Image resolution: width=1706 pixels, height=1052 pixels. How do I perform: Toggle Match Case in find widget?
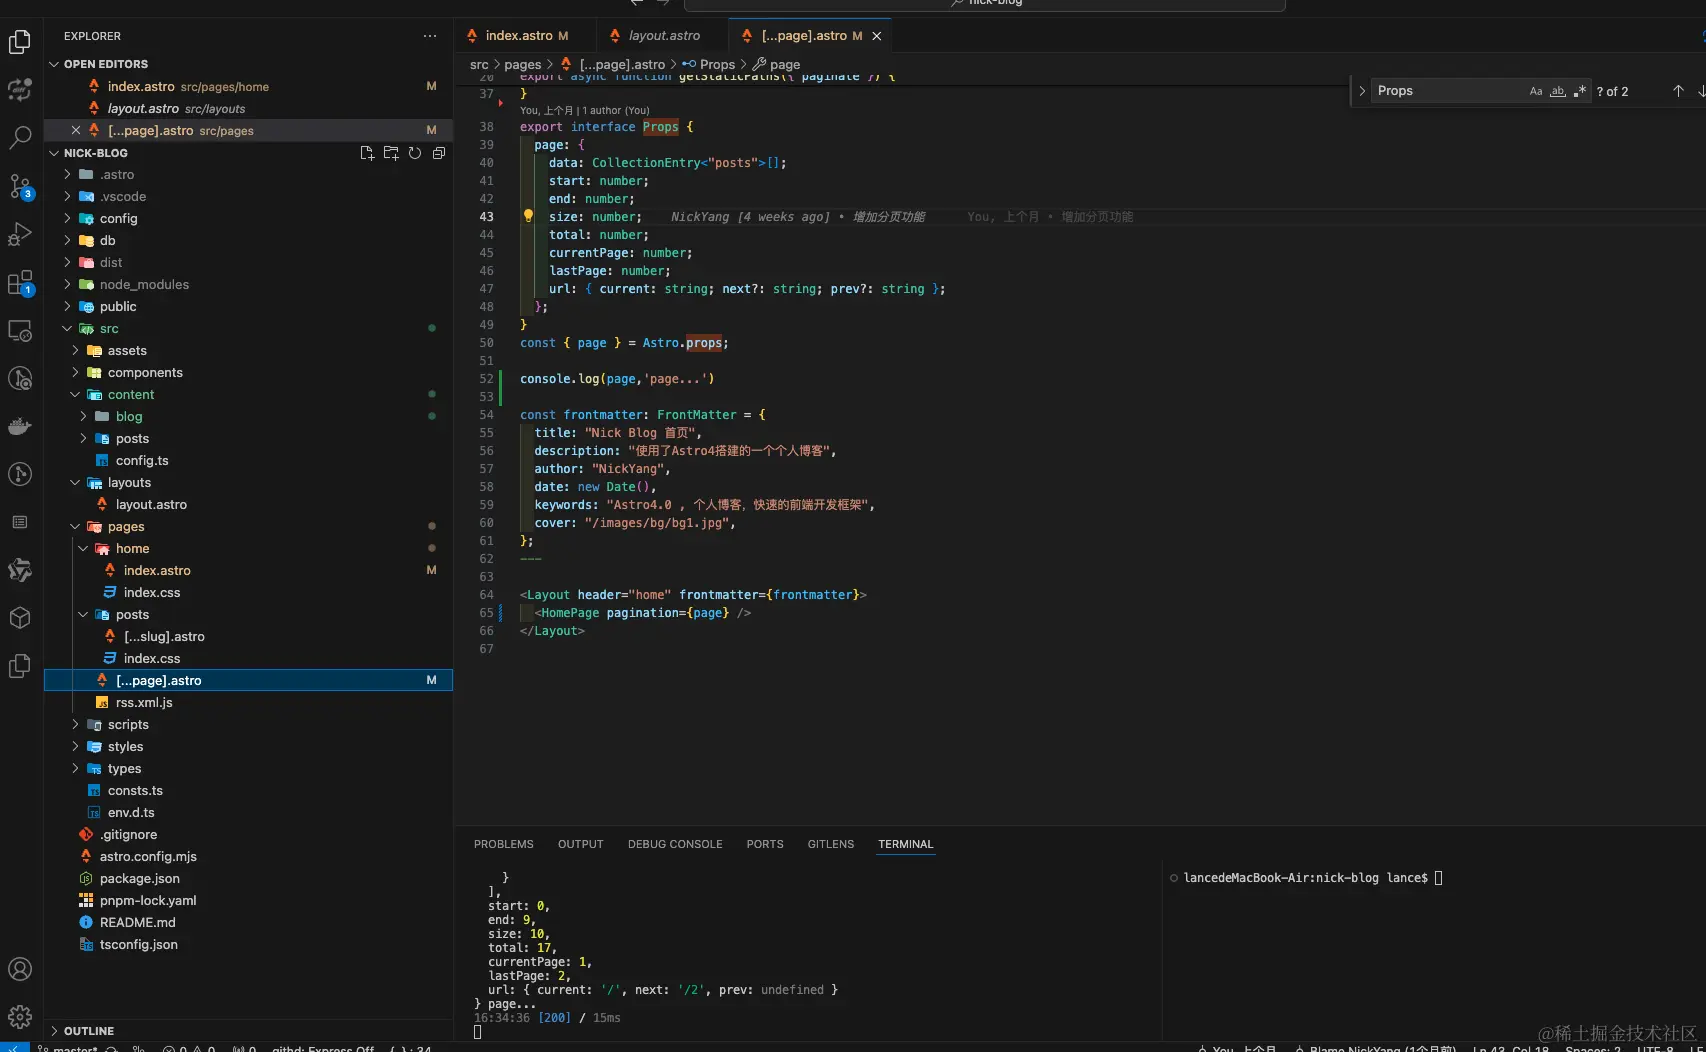click(1535, 91)
